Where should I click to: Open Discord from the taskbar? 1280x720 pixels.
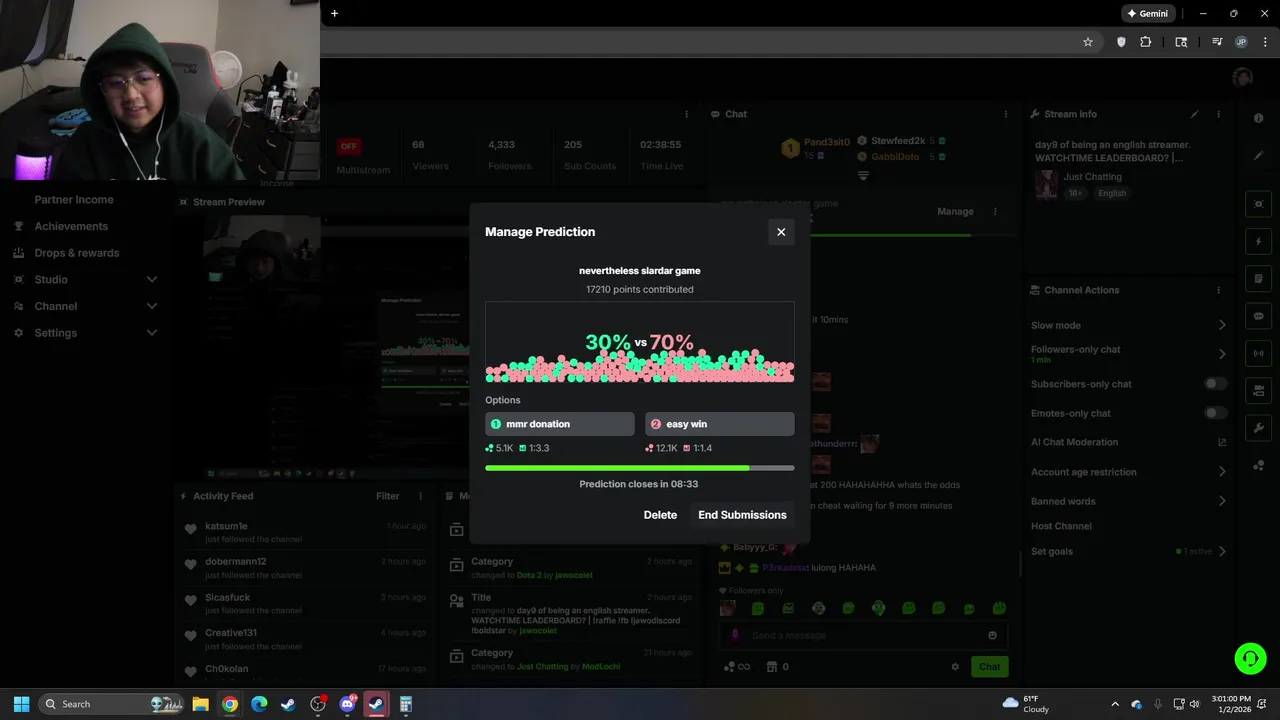click(347, 704)
